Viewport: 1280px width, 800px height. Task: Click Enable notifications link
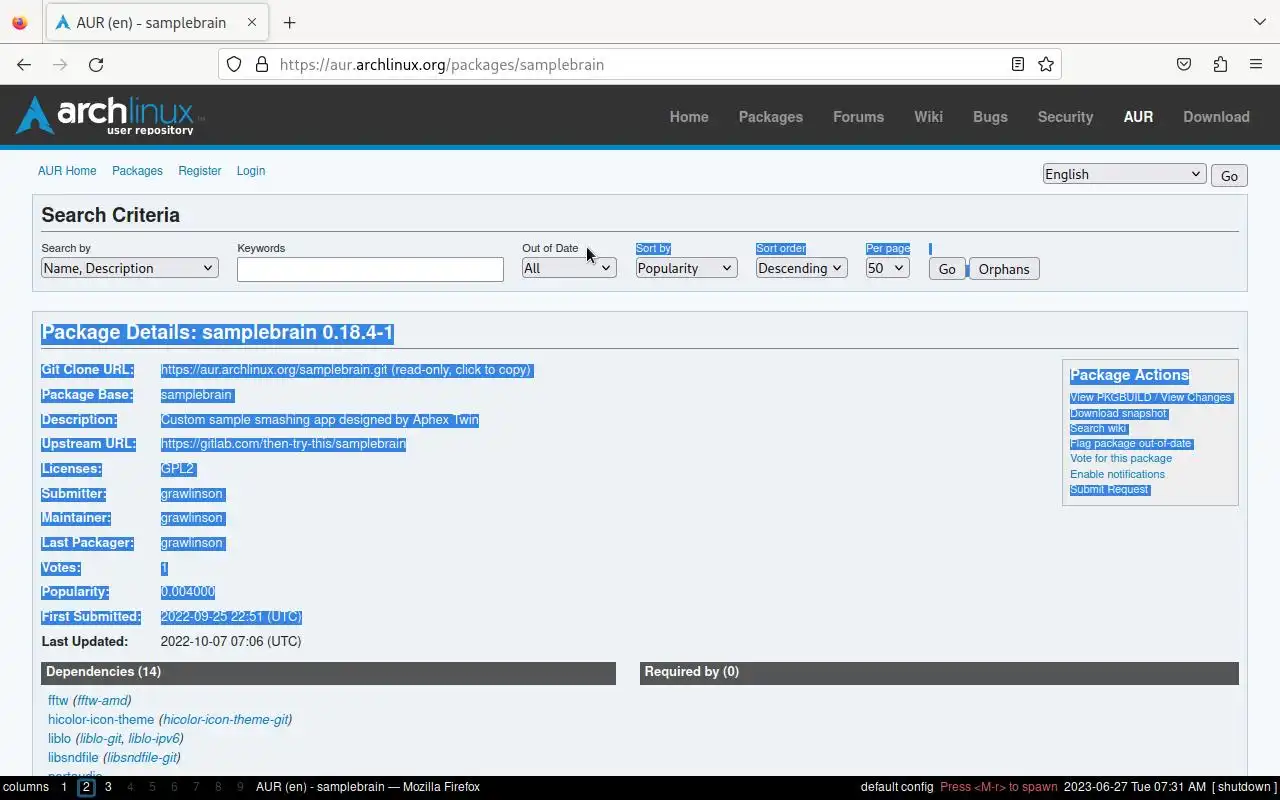point(1117,474)
